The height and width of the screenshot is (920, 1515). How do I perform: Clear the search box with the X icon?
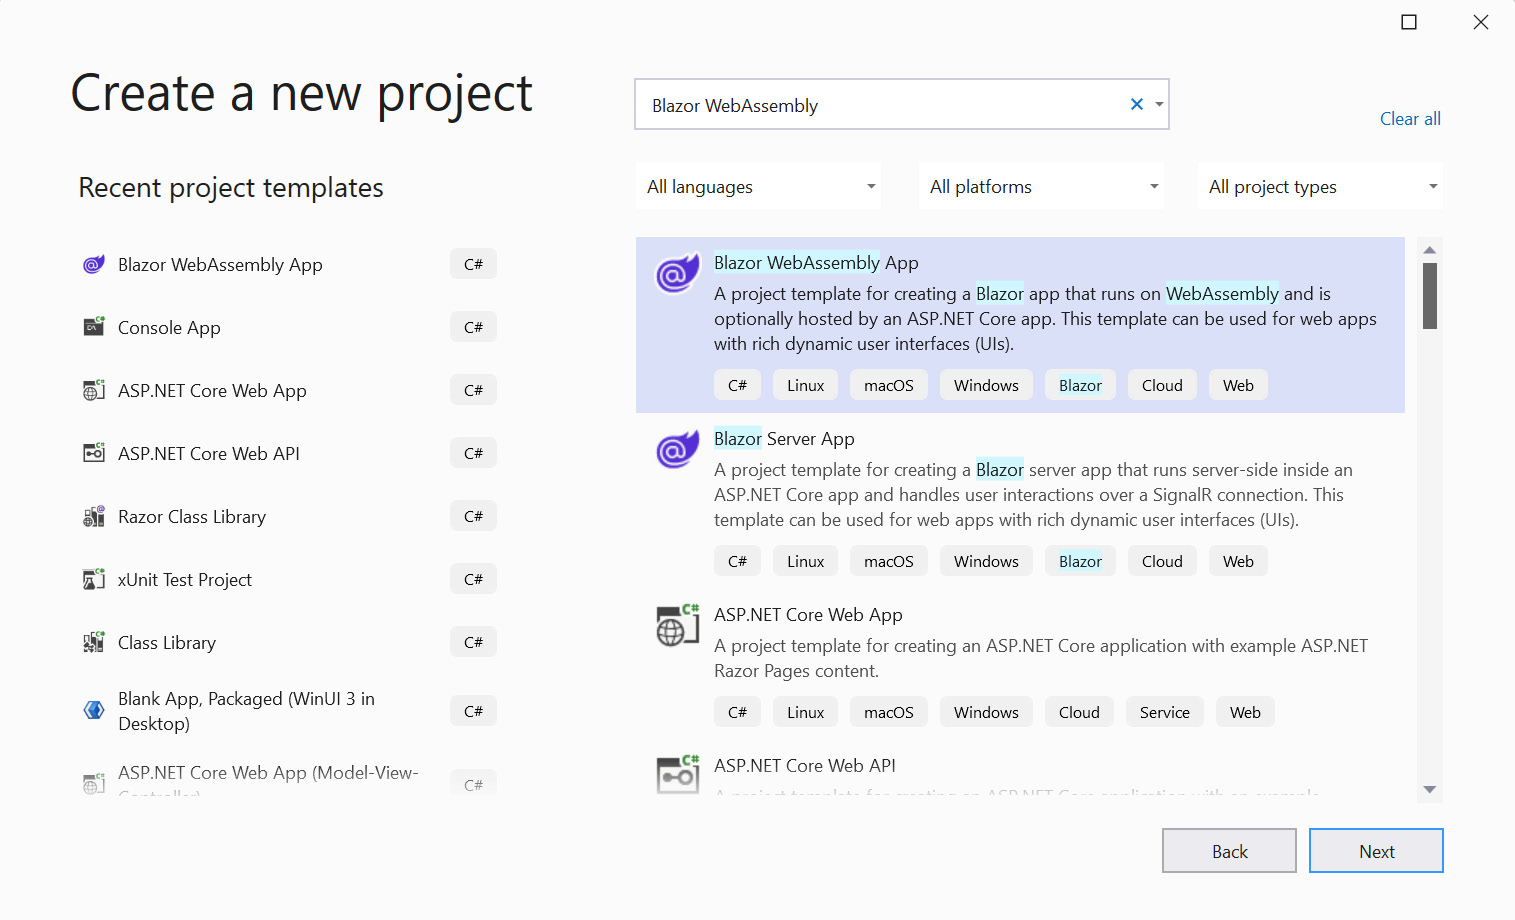(x=1137, y=104)
